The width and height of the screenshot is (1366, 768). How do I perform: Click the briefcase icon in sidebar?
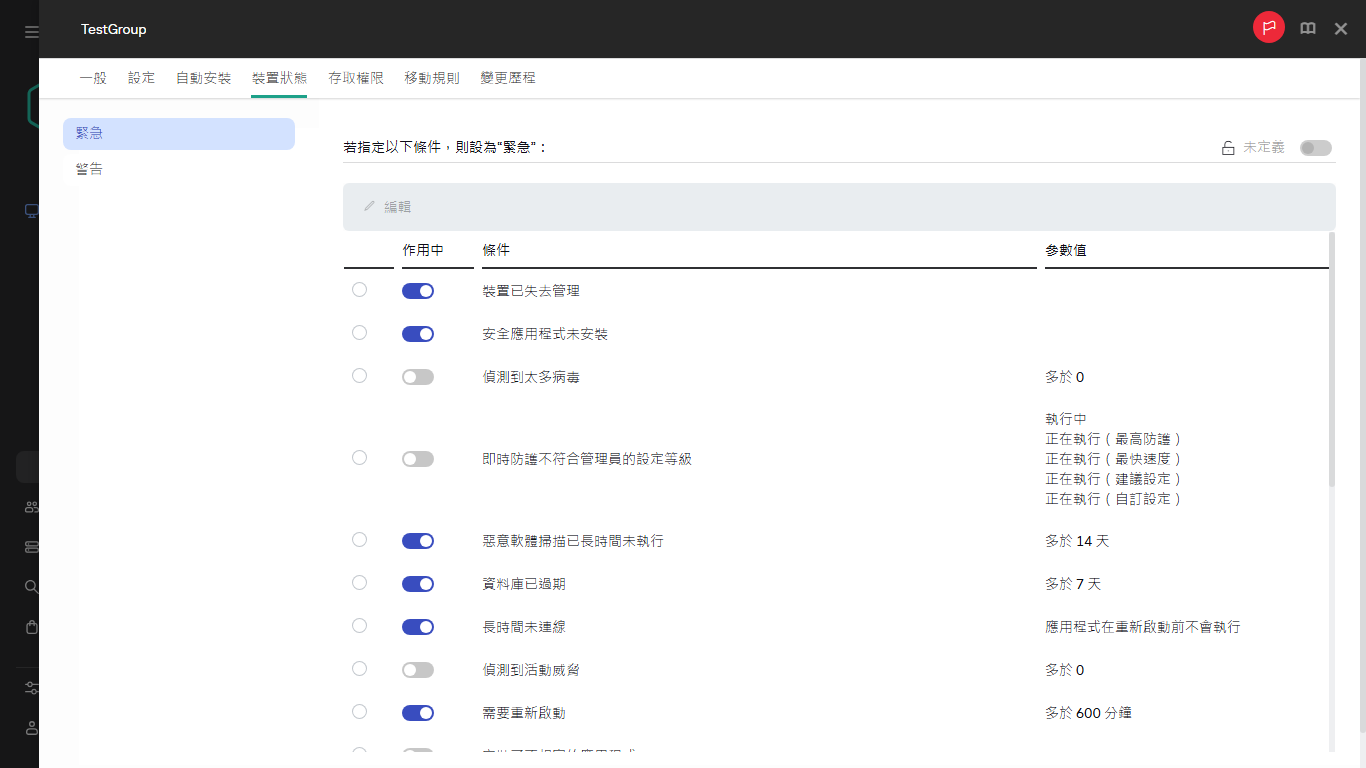[x=30, y=627]
